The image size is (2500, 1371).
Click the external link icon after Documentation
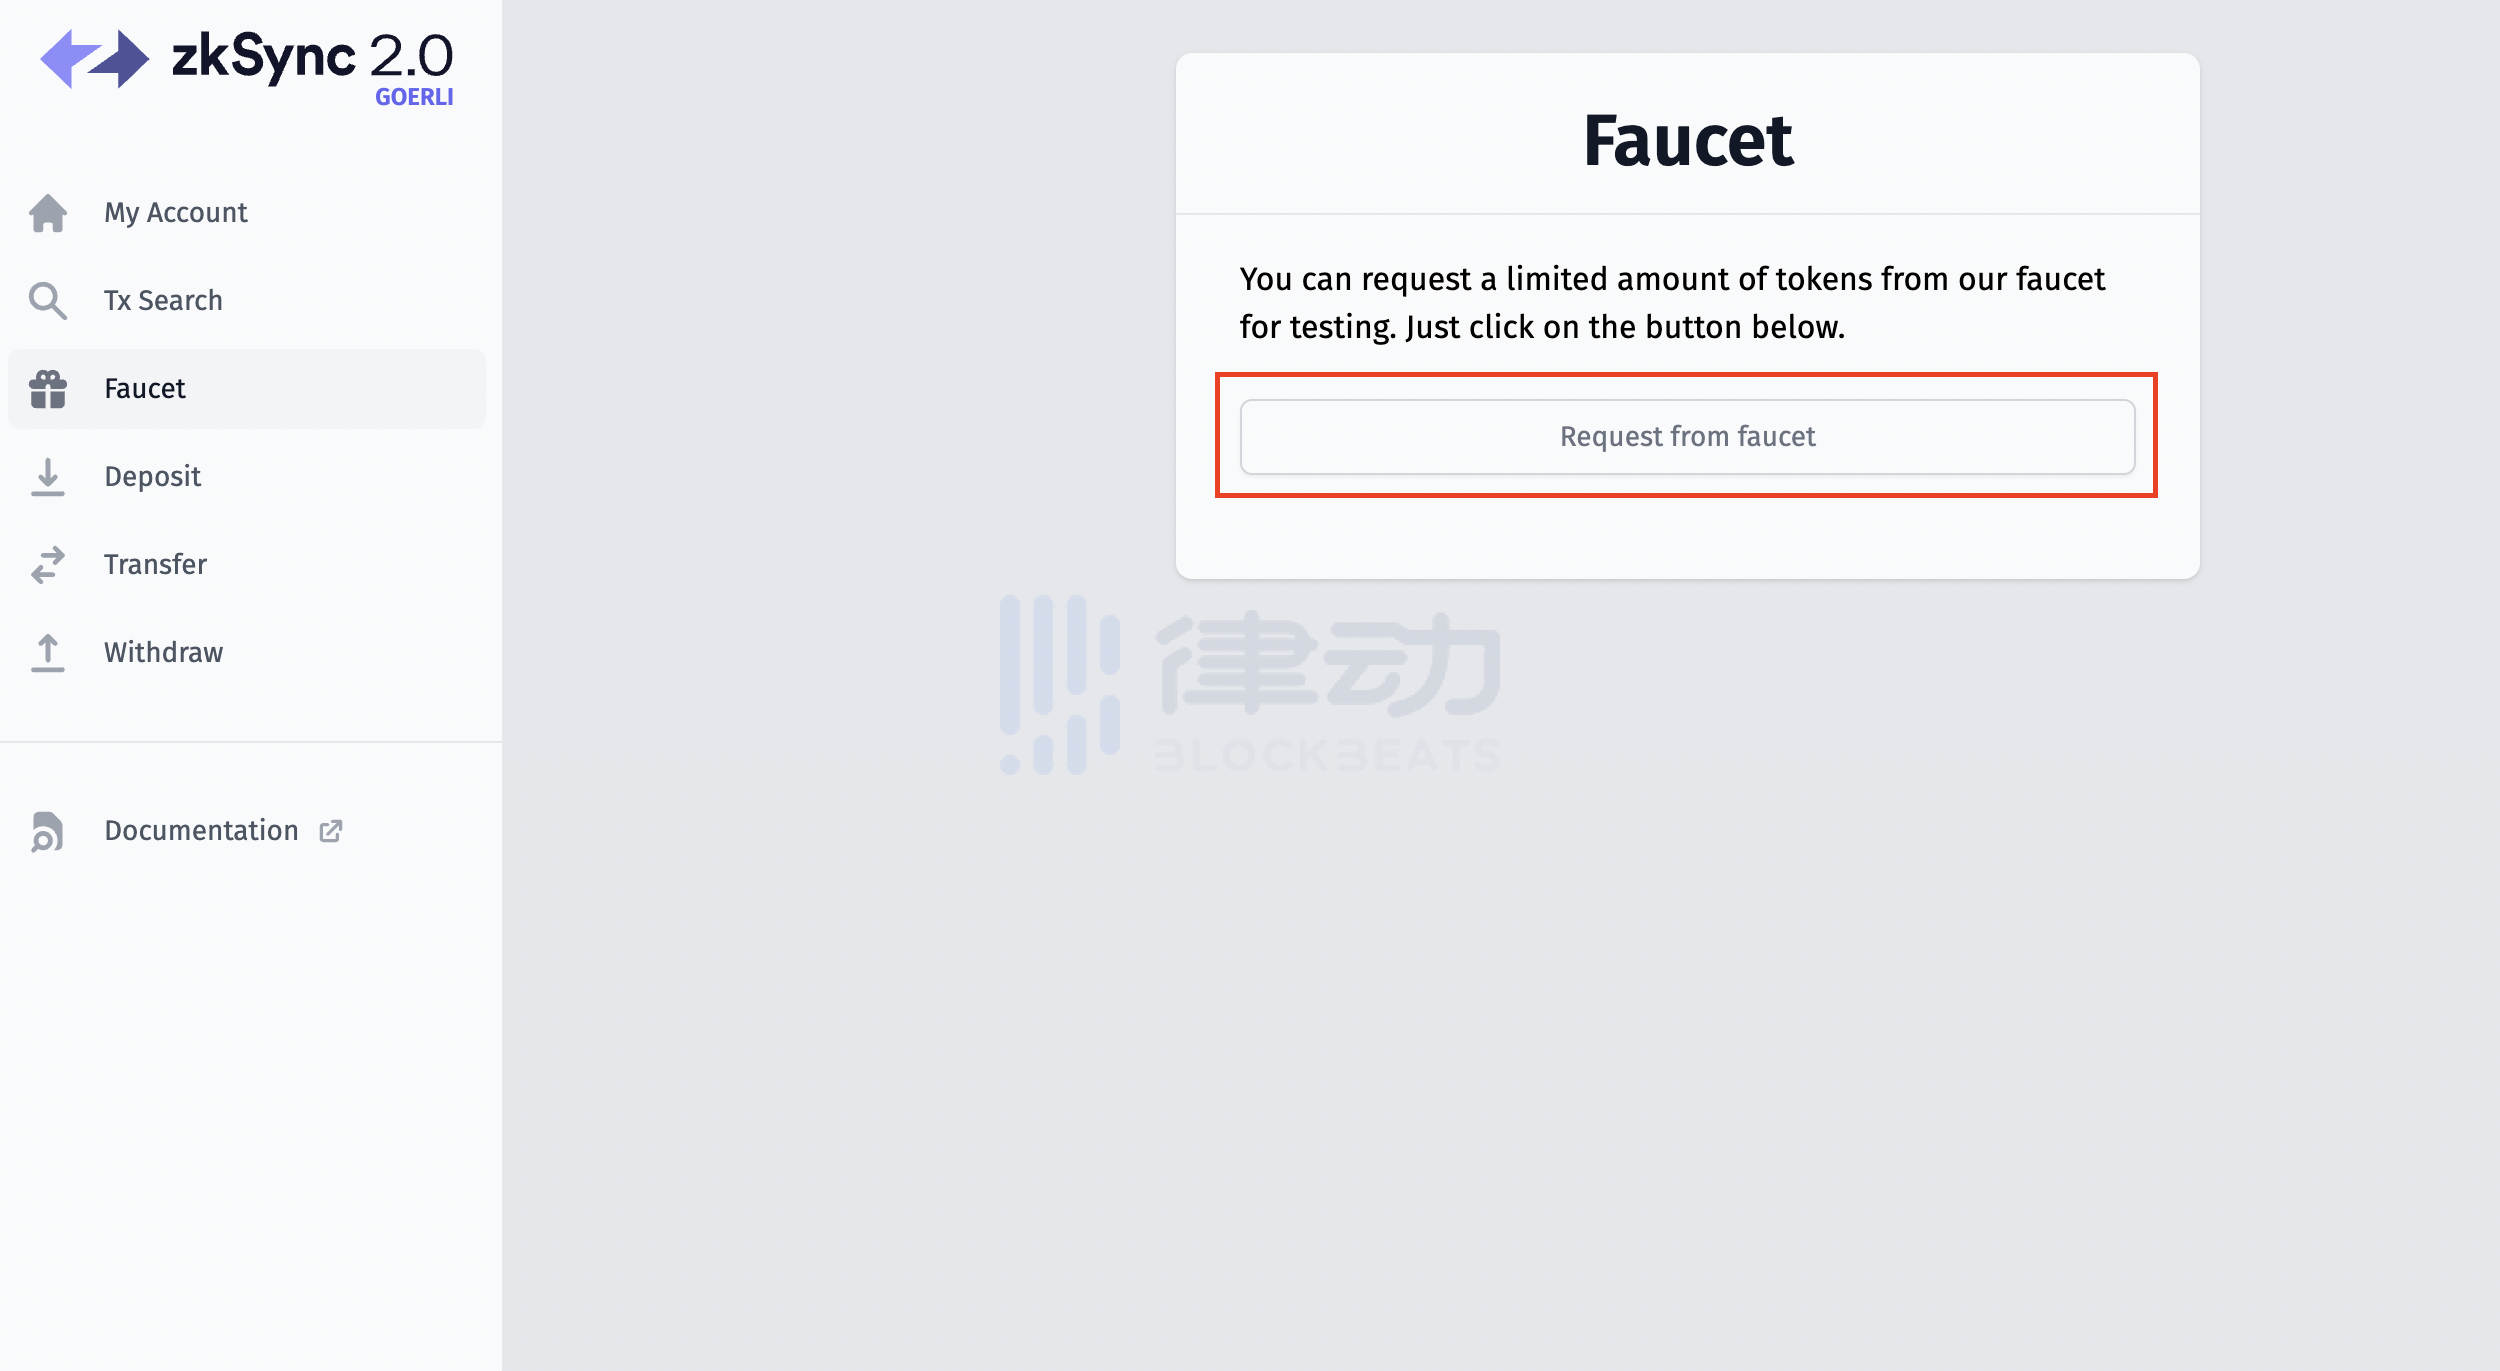(x=331, y=831)
